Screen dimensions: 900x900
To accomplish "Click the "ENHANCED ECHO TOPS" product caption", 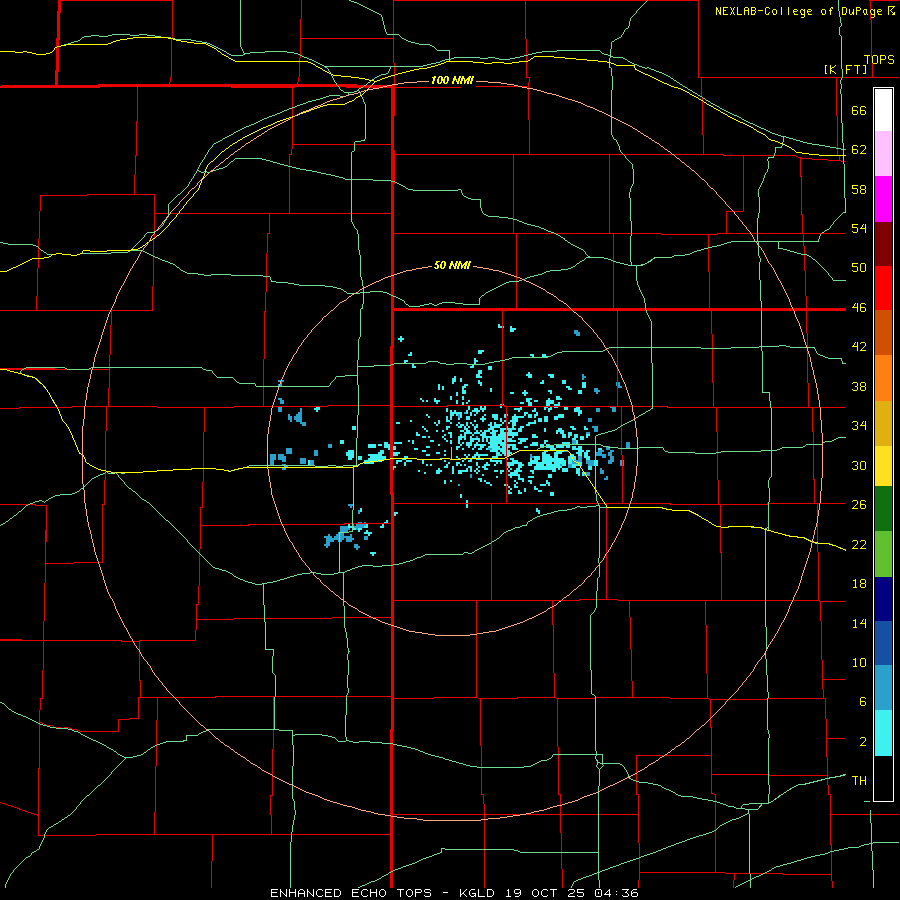I will pyautogui.click(x=351, y=893).
